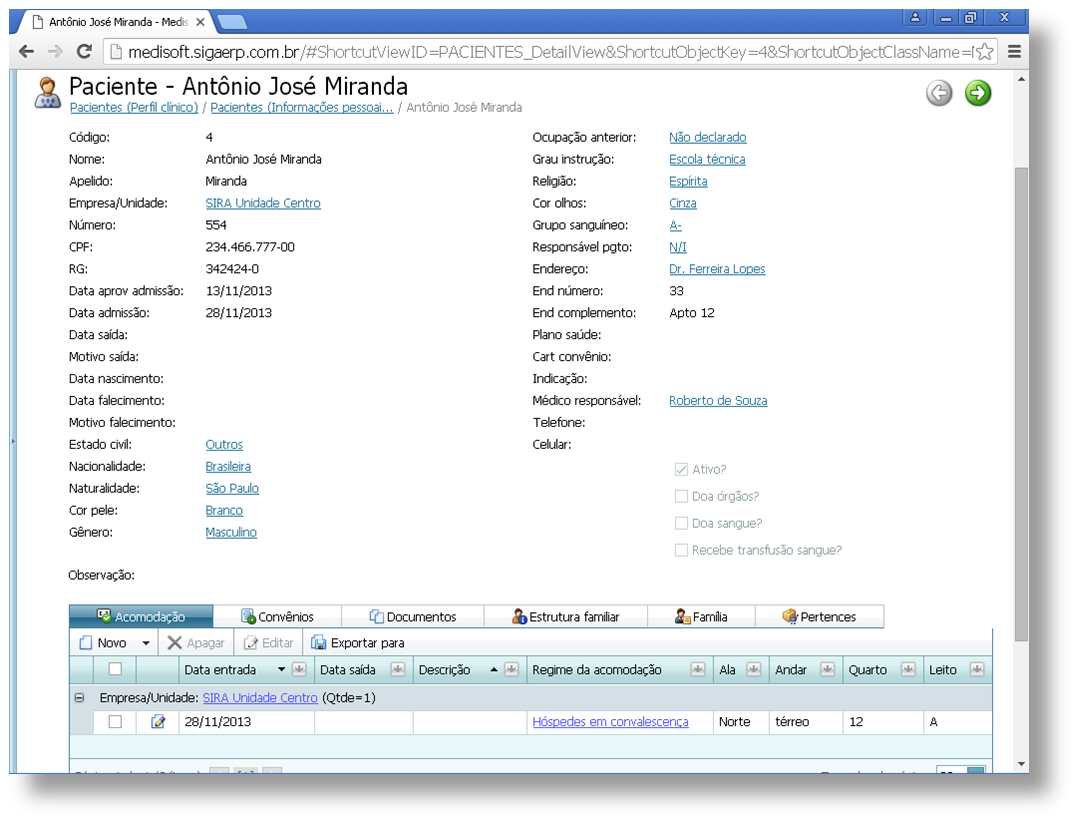Switch to the Família tab
Viewport: 1078px width, 823px height.
click(701, 617)
